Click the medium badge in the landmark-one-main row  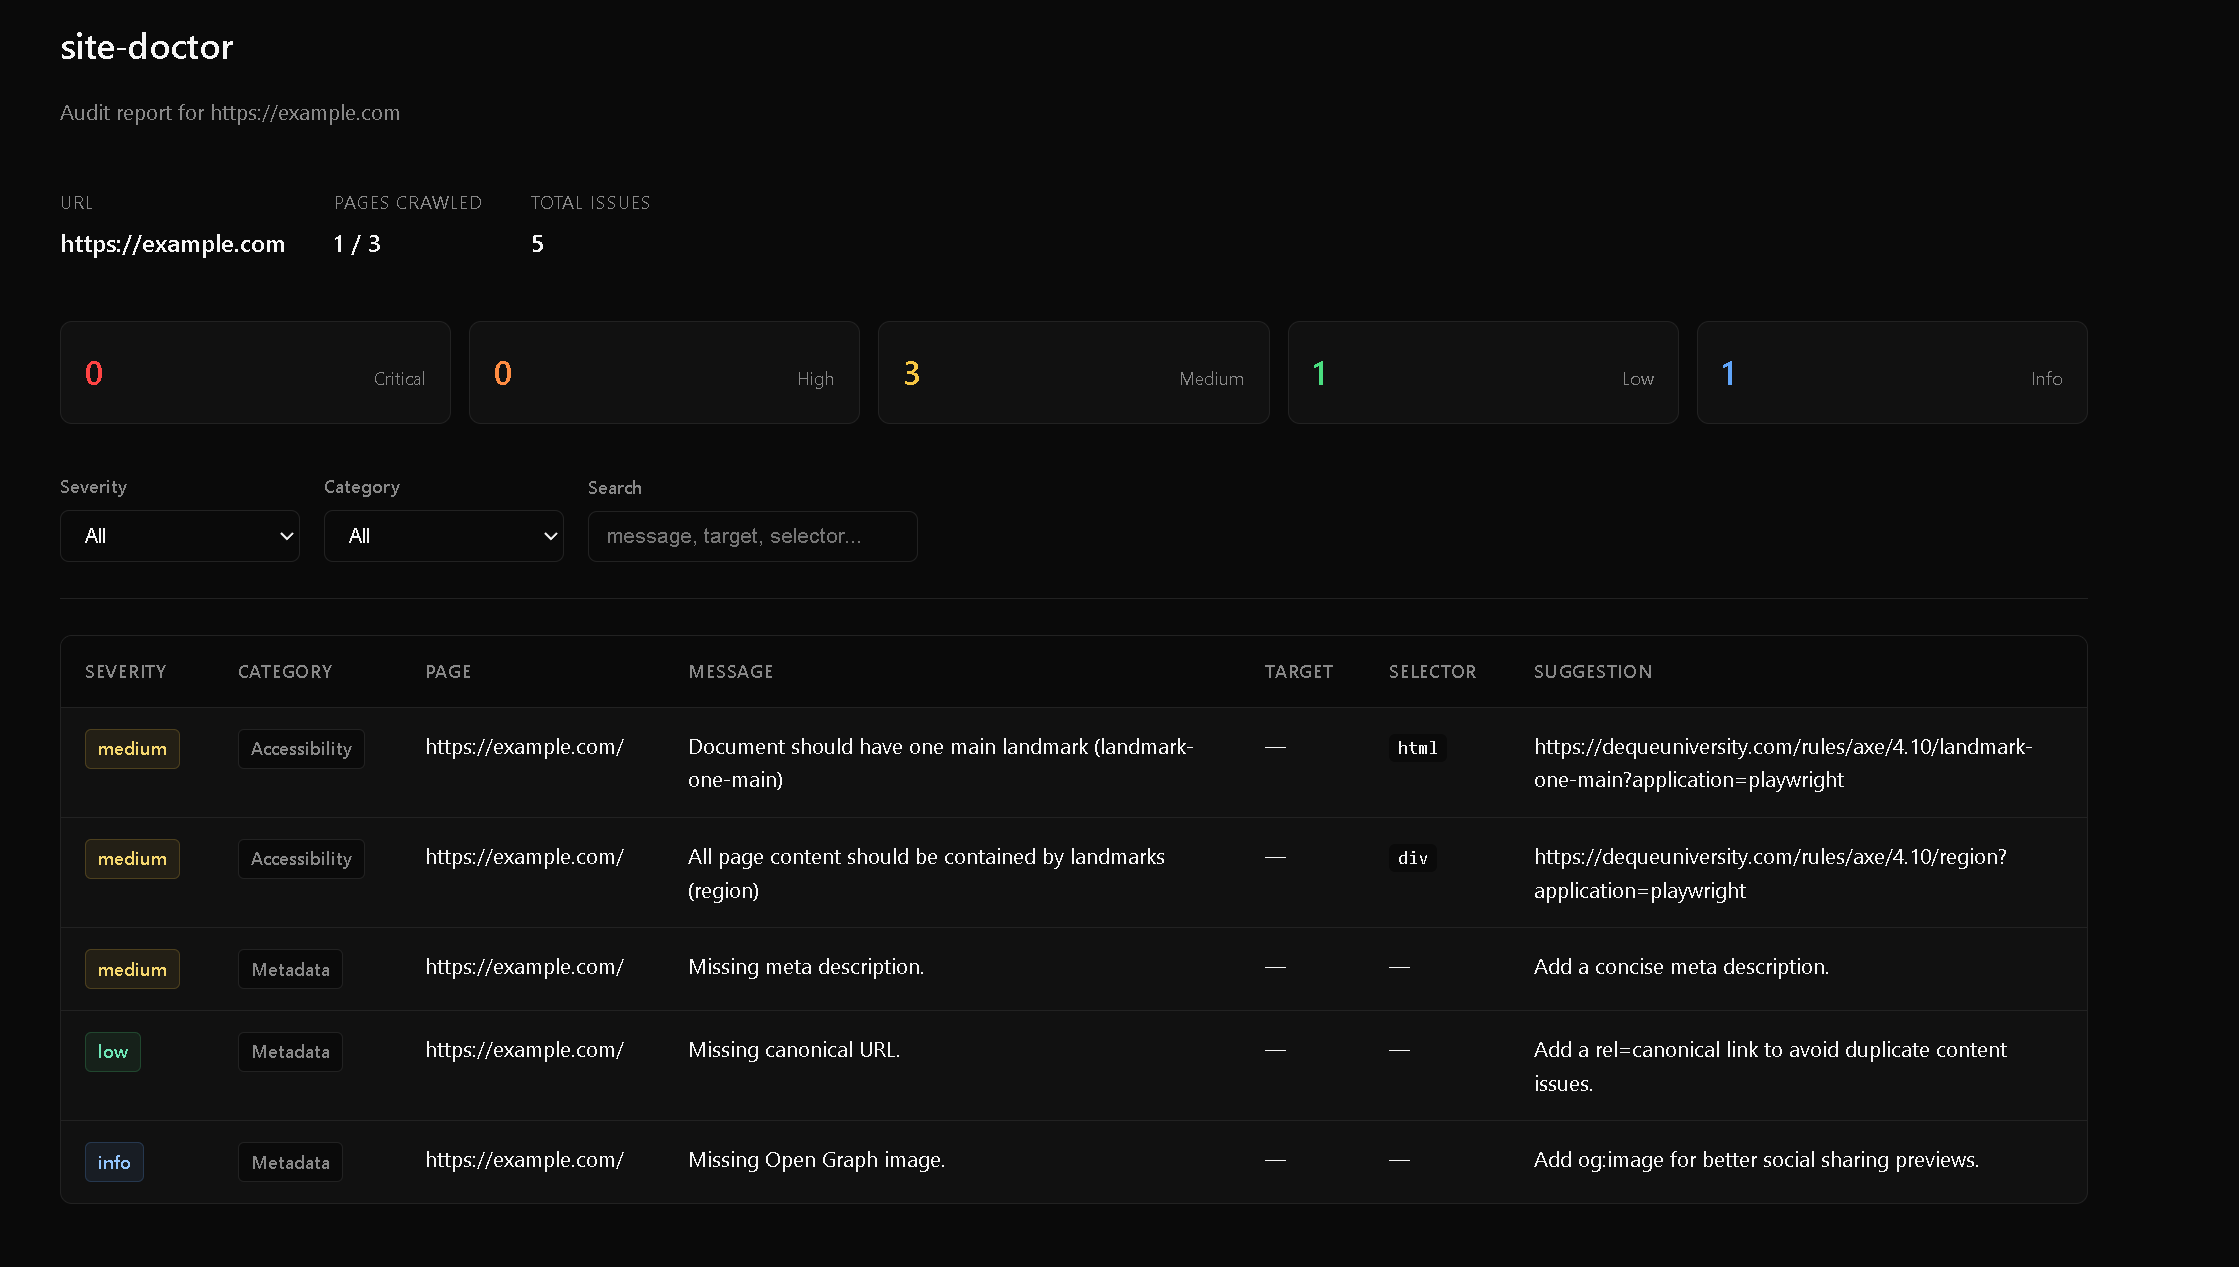click(x=132, y=749)
